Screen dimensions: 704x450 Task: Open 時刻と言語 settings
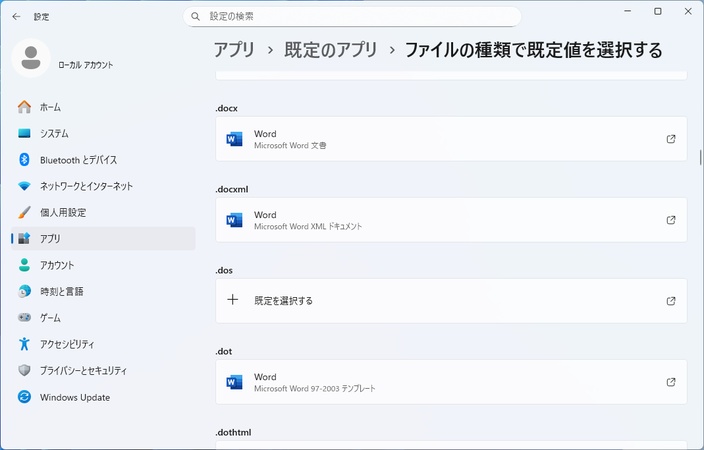103,291
